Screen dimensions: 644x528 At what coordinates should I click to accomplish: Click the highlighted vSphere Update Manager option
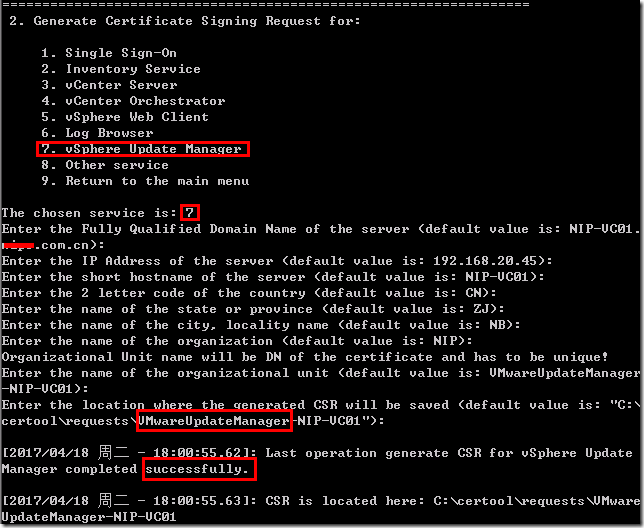coord(143,149)
